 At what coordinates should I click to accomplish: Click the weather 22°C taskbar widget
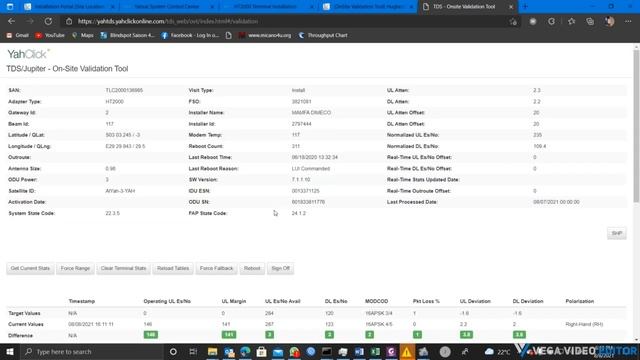[497, 352]
